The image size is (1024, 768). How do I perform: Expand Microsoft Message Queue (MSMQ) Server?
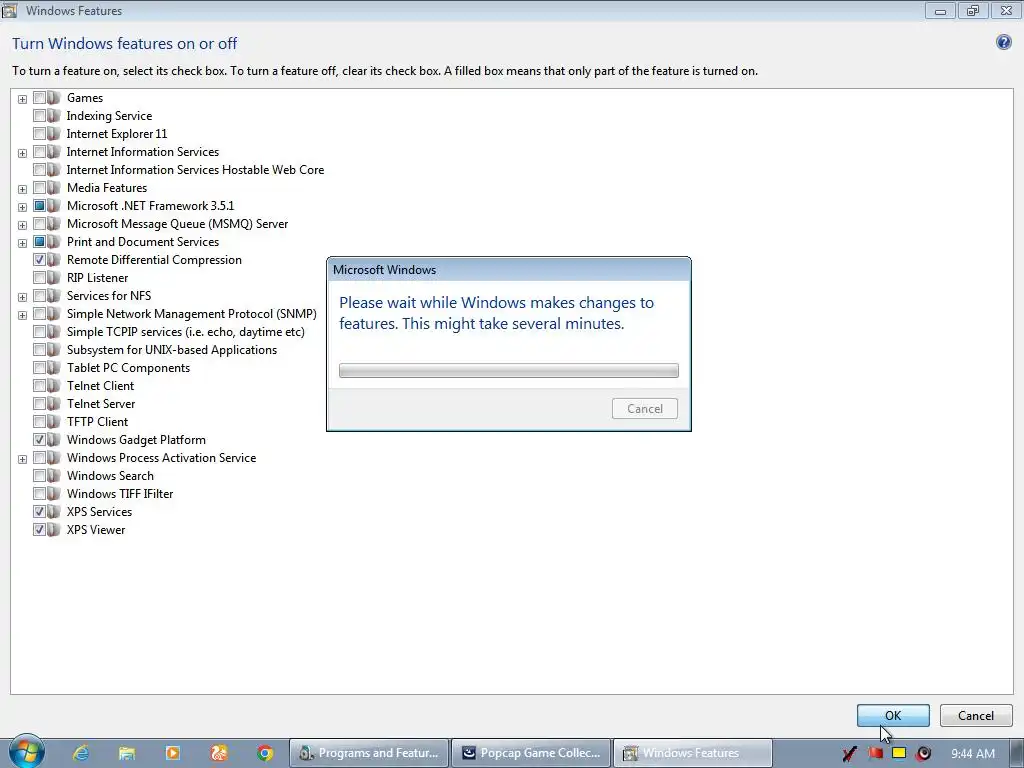pos(22,225)
